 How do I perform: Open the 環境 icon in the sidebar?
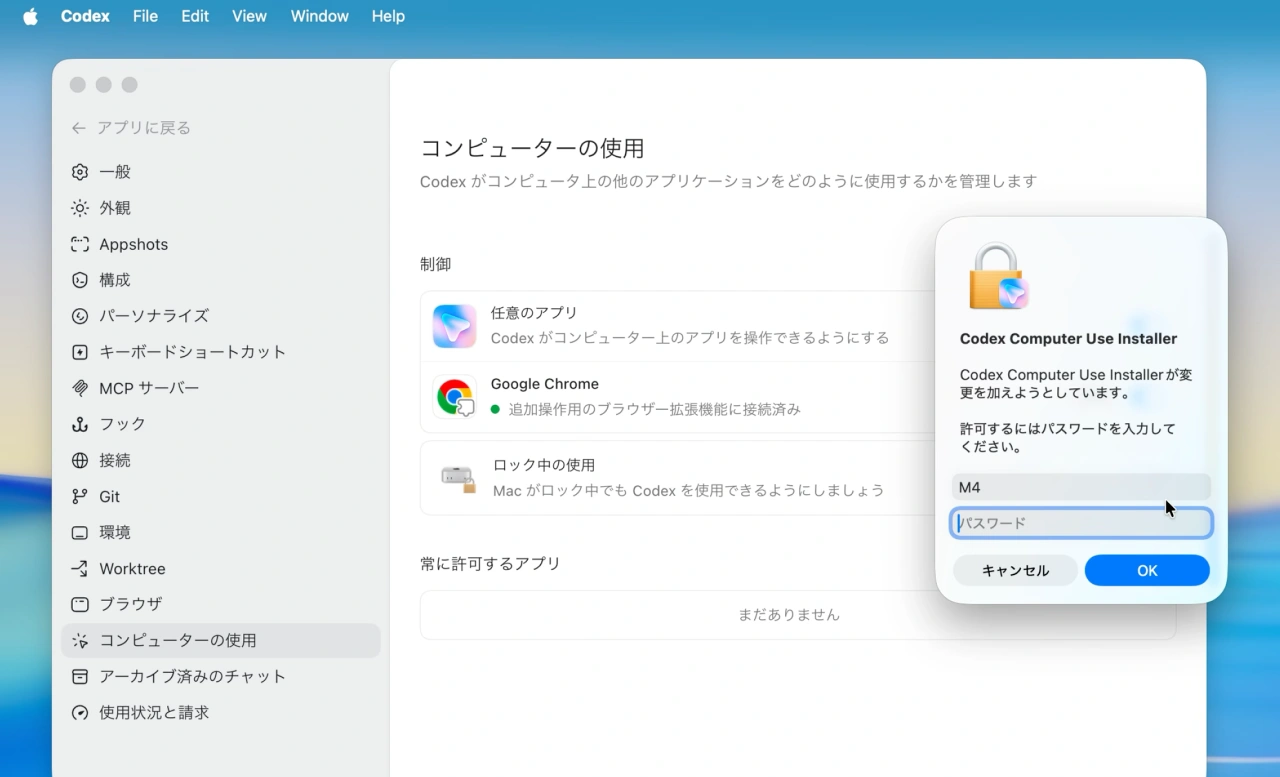(x=80, y=532)
